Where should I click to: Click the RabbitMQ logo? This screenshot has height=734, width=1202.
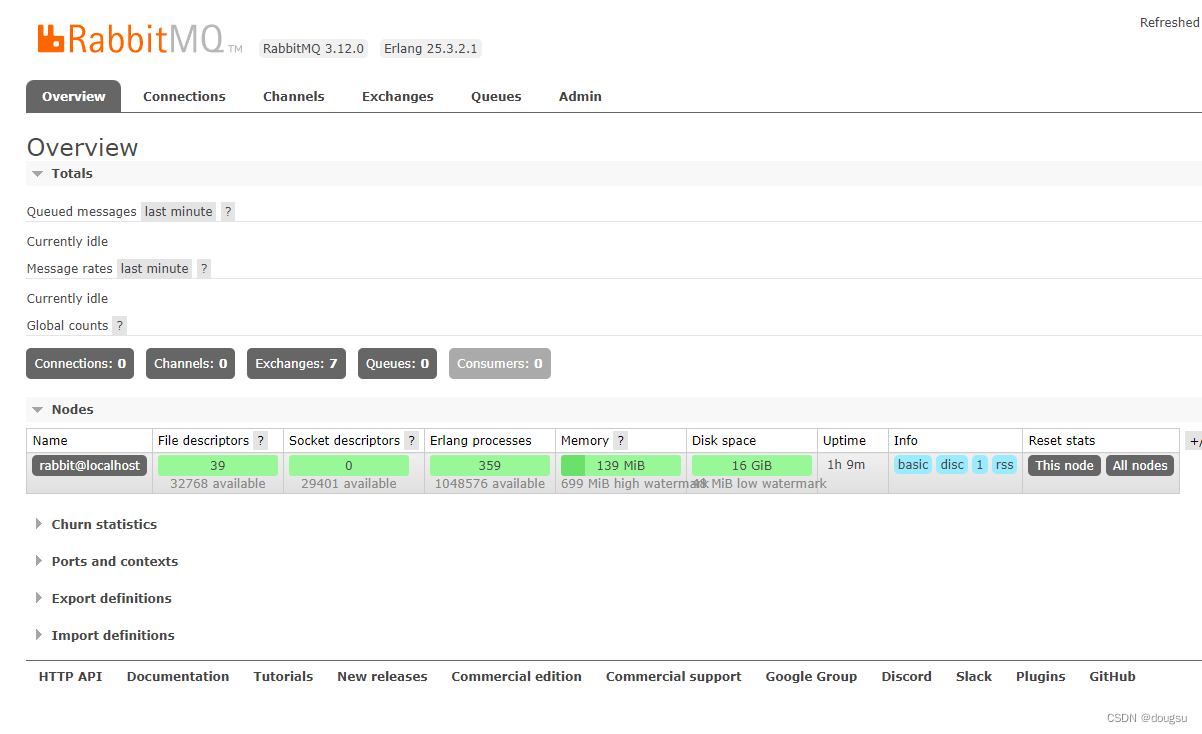(x=140, y=39)
